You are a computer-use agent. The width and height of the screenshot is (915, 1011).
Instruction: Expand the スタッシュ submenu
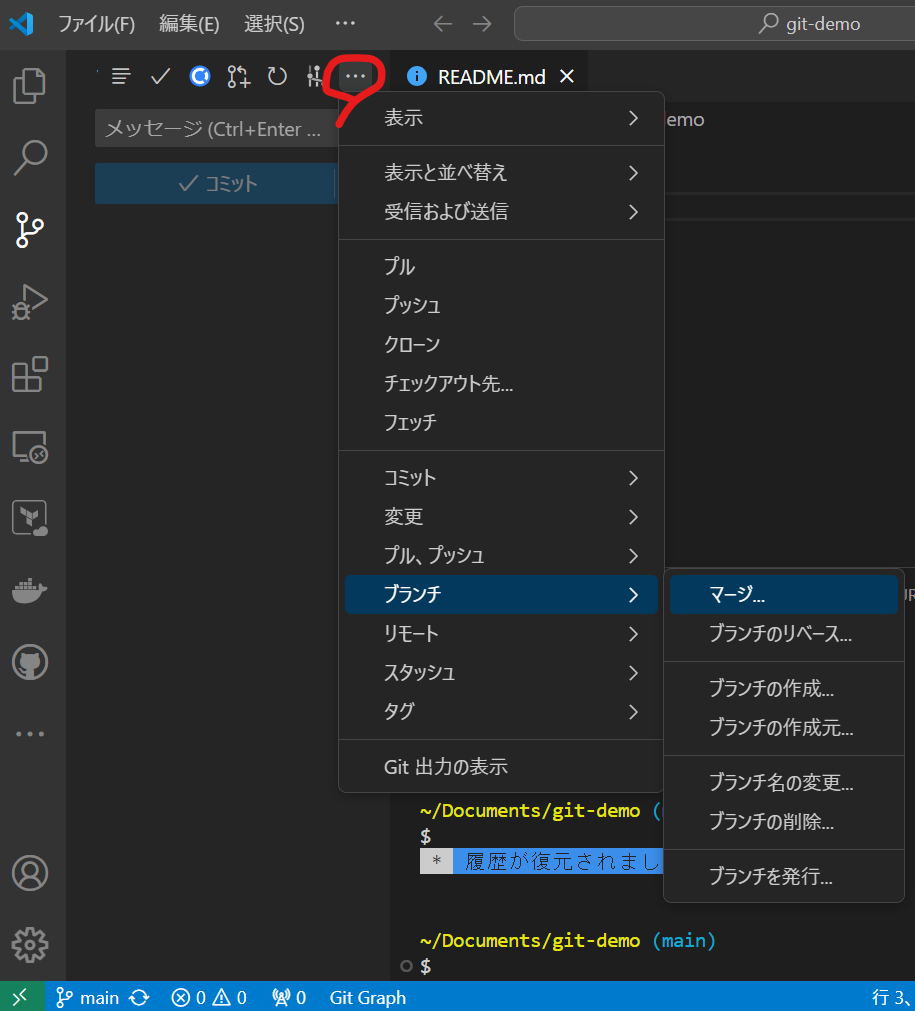click(x=501, y=672)
